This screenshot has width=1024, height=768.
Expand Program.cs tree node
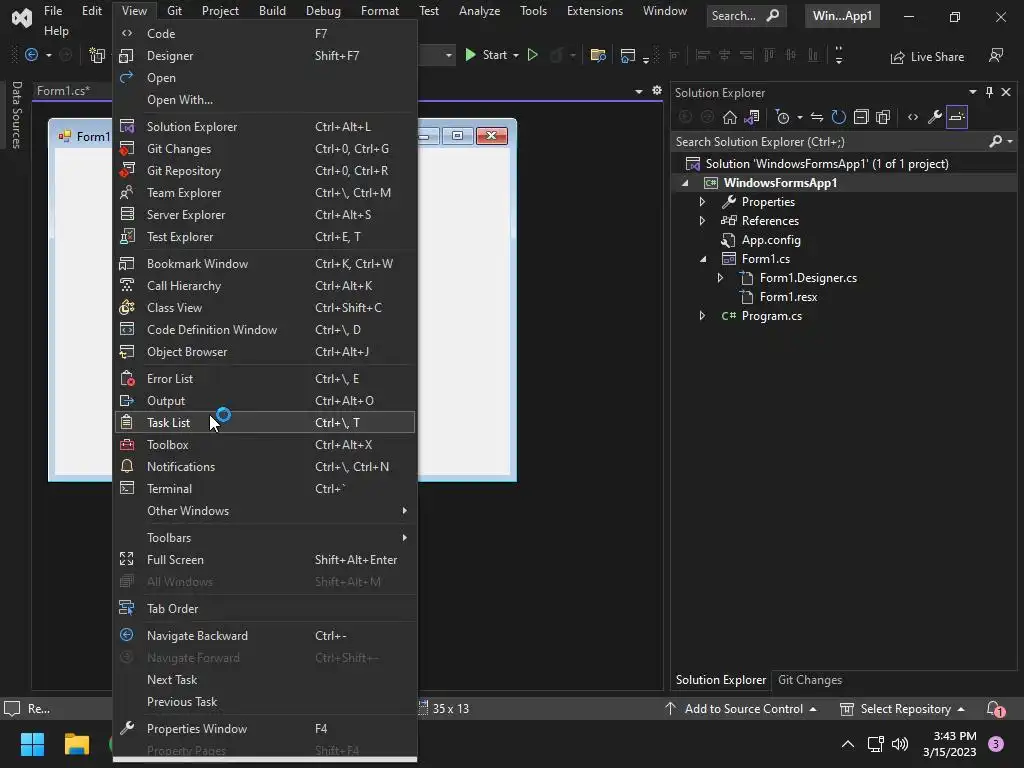[702, 315]
